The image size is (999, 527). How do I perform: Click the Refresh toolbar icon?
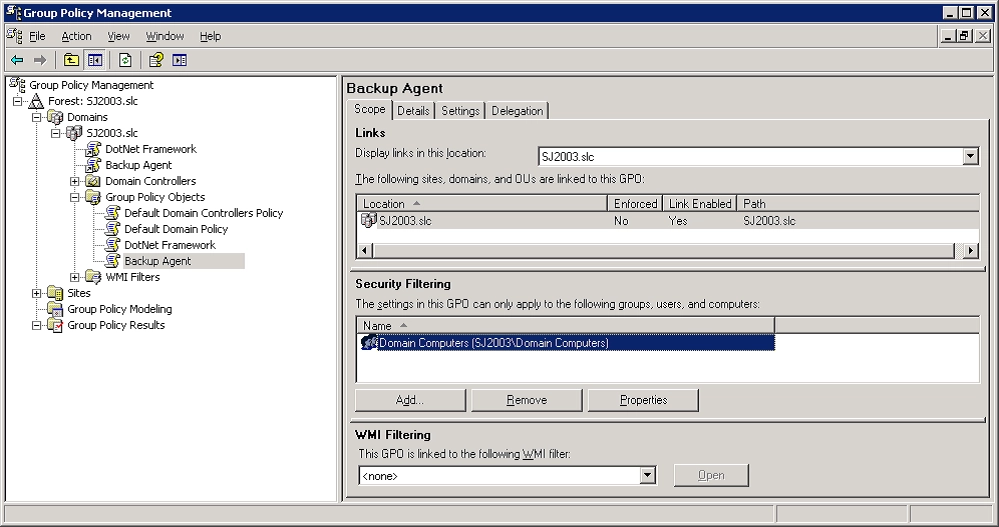click(126, 60)
